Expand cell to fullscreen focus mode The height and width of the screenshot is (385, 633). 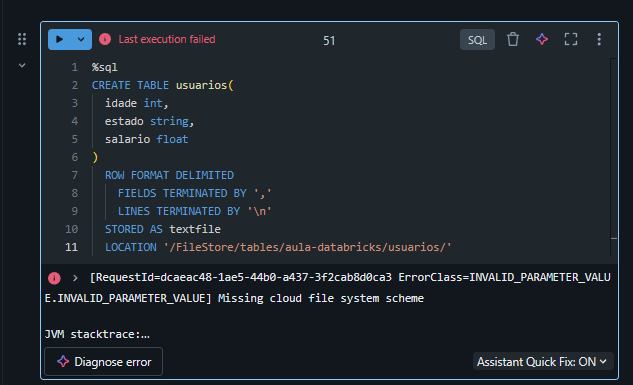click(570, 39)
